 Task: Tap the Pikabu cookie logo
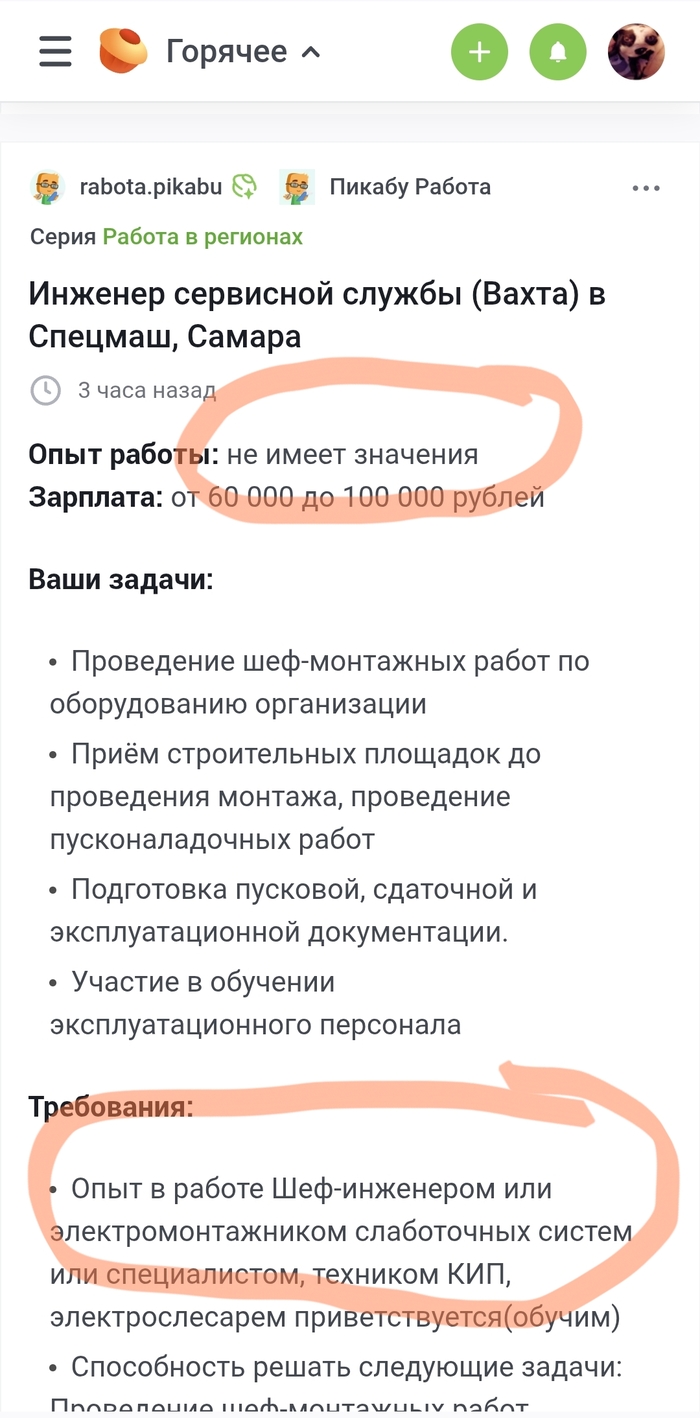(x=123, y=51)
